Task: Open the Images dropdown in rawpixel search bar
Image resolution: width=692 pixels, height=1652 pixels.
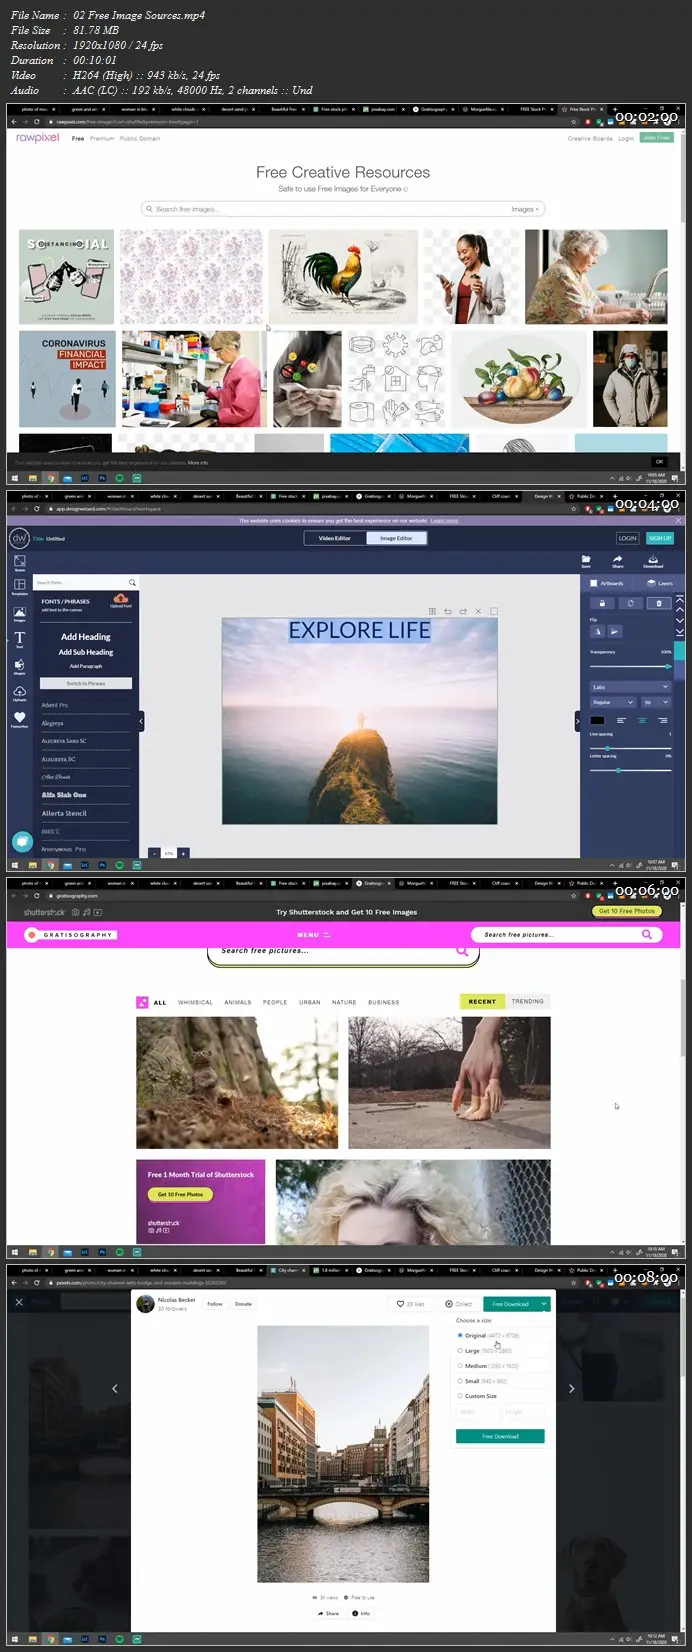Action: click(x=526, y=209)
